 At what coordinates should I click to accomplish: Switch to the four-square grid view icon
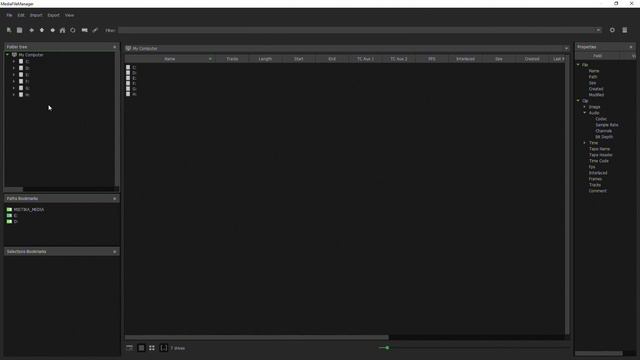click(x=152, y=348)
